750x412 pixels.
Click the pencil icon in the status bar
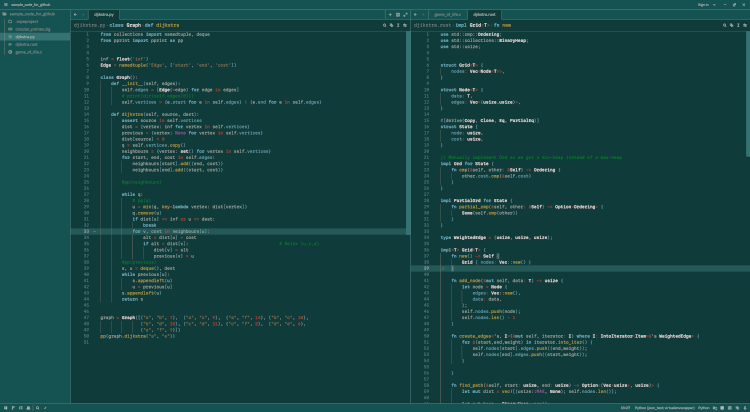45,408
